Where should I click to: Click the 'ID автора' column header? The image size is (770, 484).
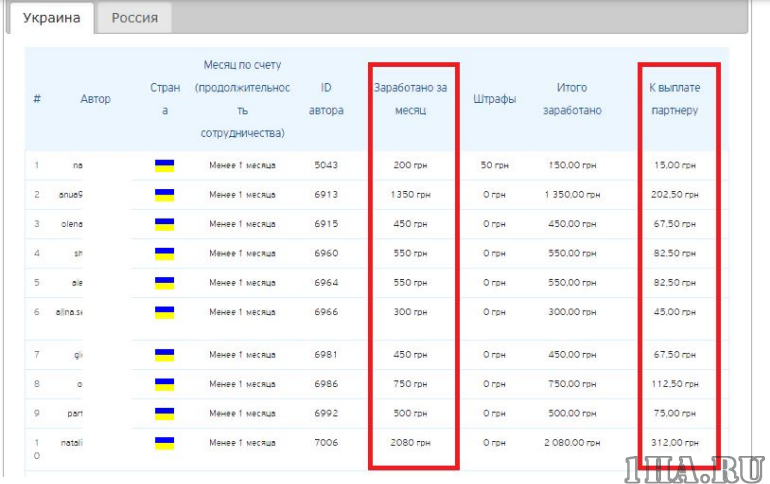tap(326, 99)
